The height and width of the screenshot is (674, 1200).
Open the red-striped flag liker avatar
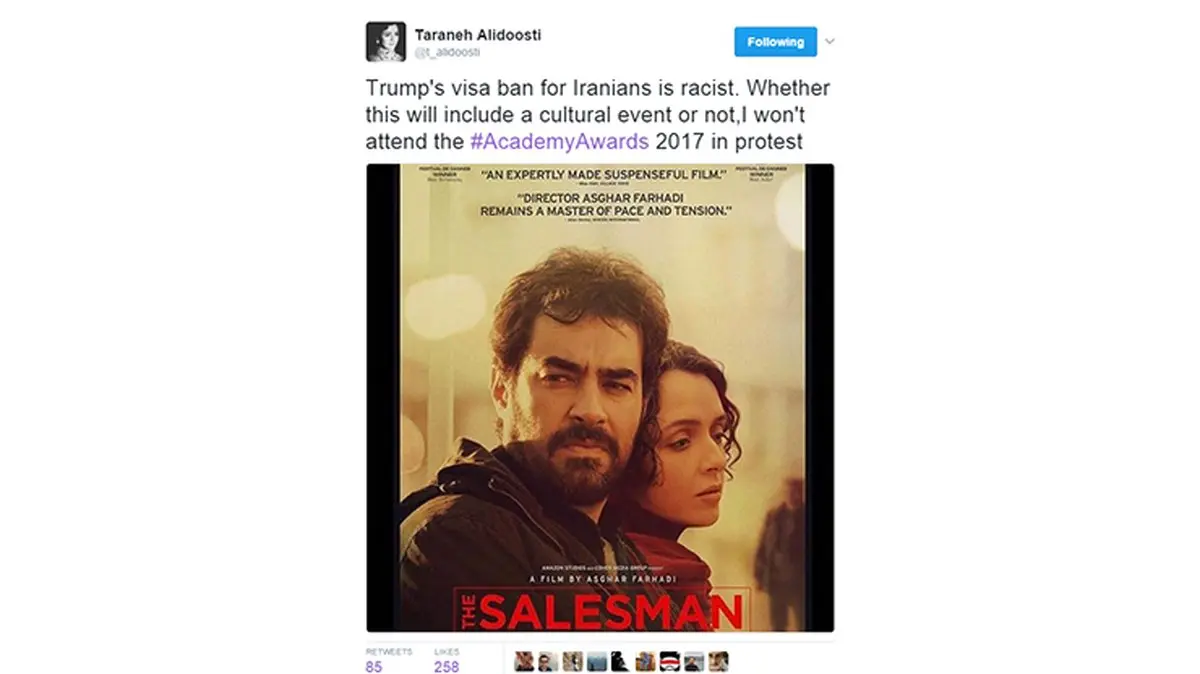click(x=670, y=661)
